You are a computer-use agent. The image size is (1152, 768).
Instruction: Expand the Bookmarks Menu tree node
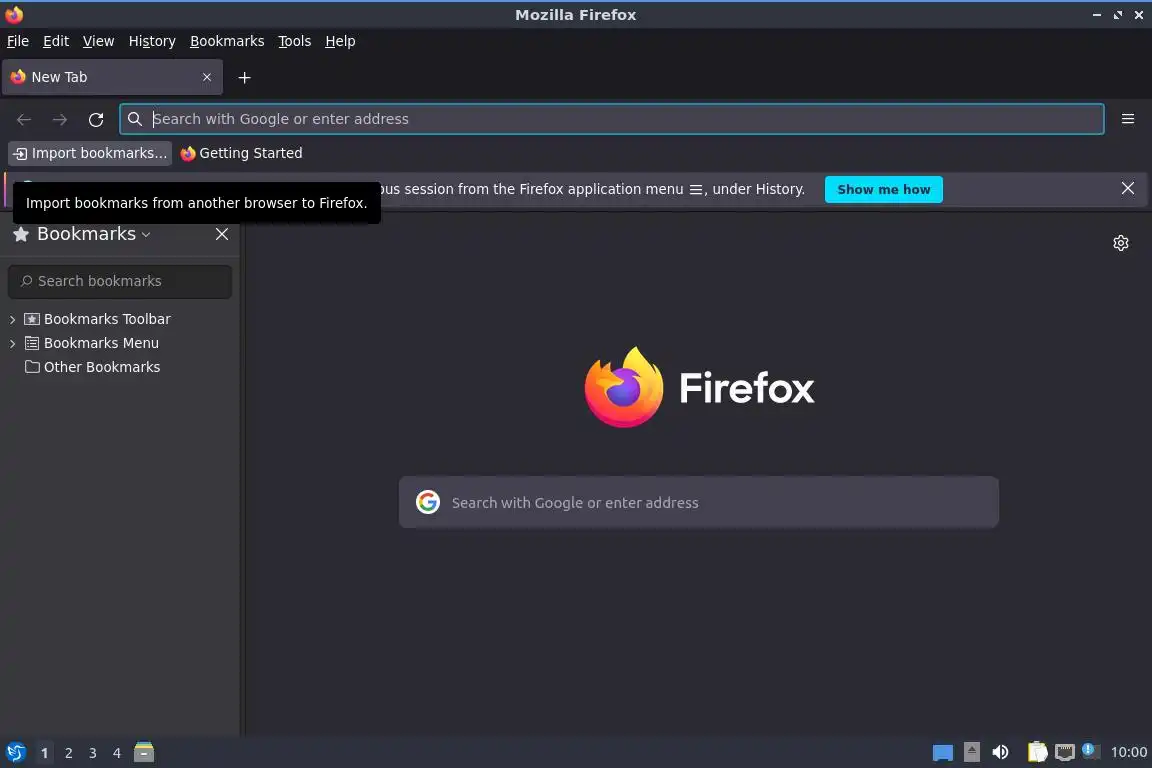tap(12, 343)
